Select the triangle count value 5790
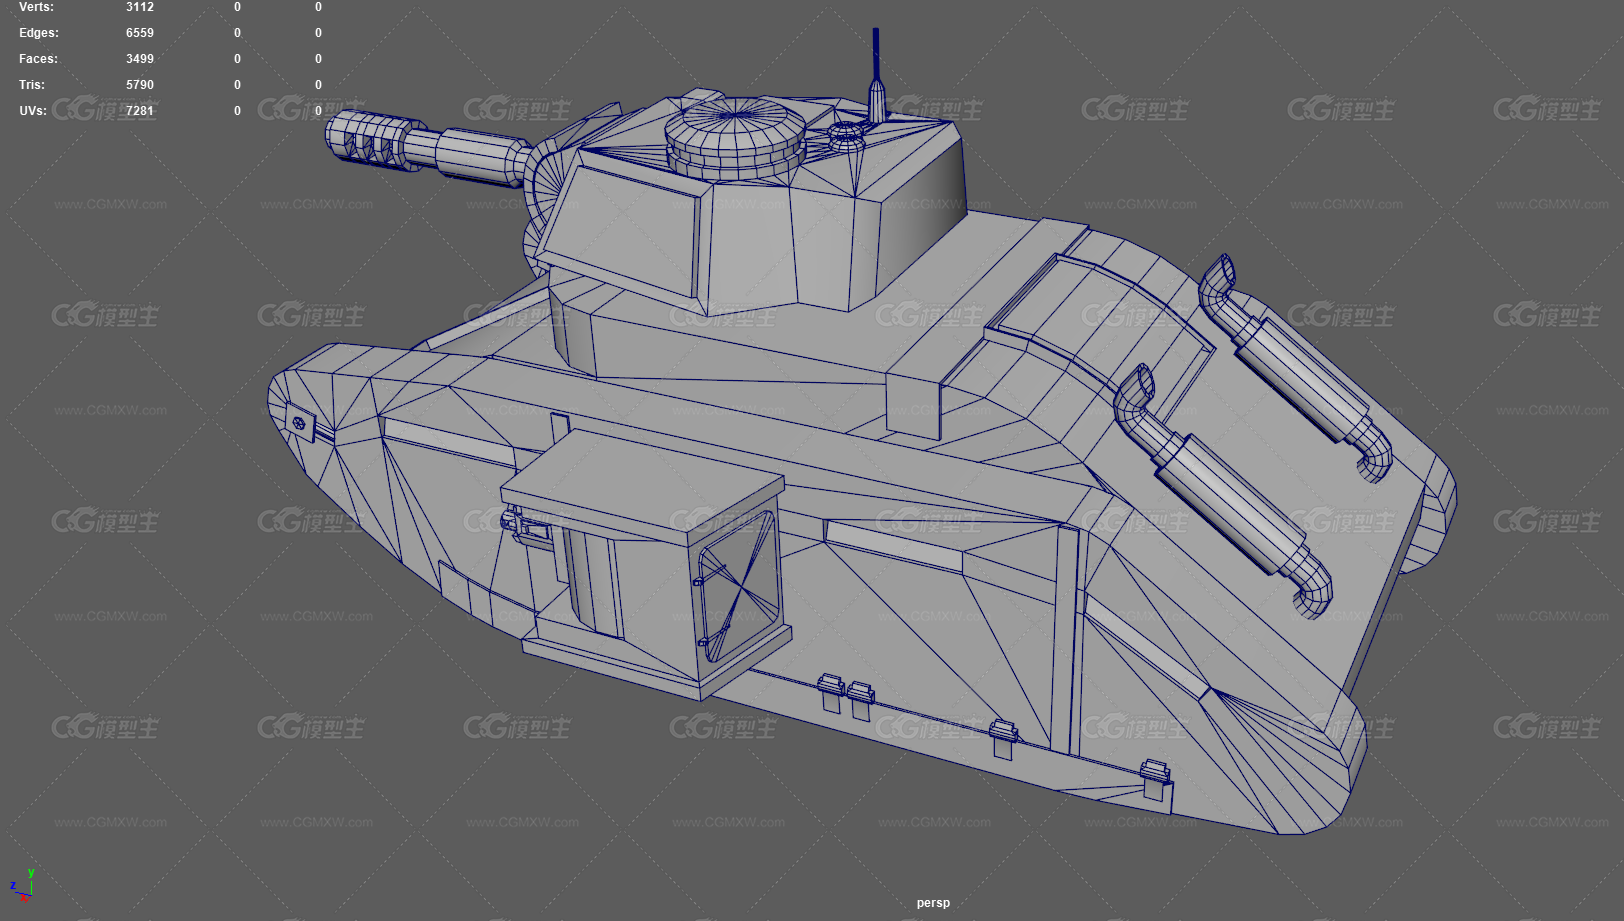Image resolution: width=1624 pixels, height=921 pixels. (140, 85)
